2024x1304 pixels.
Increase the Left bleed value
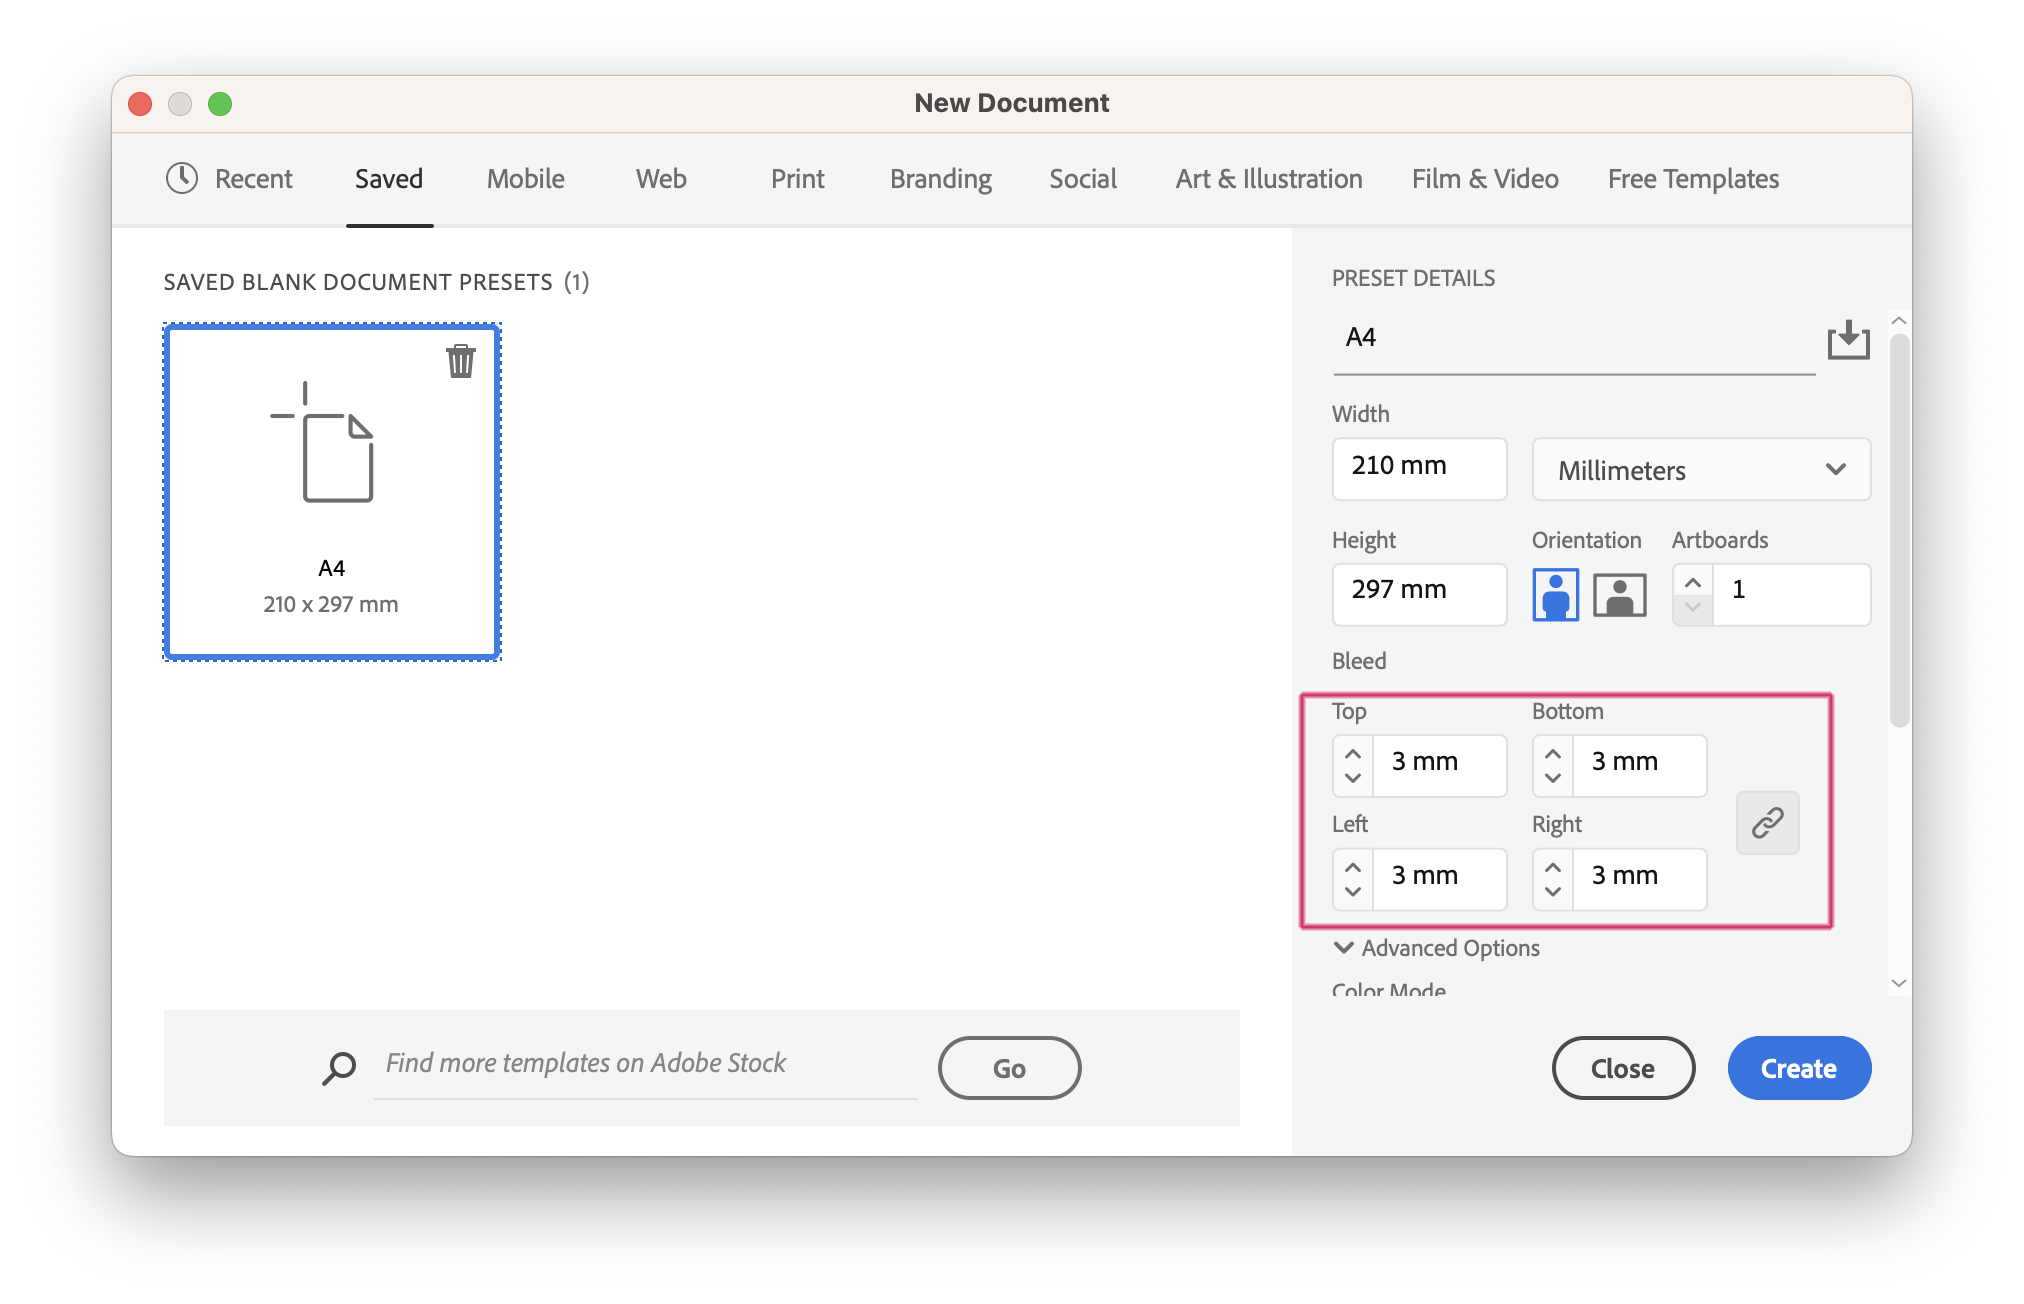(x=1352, y=866)
